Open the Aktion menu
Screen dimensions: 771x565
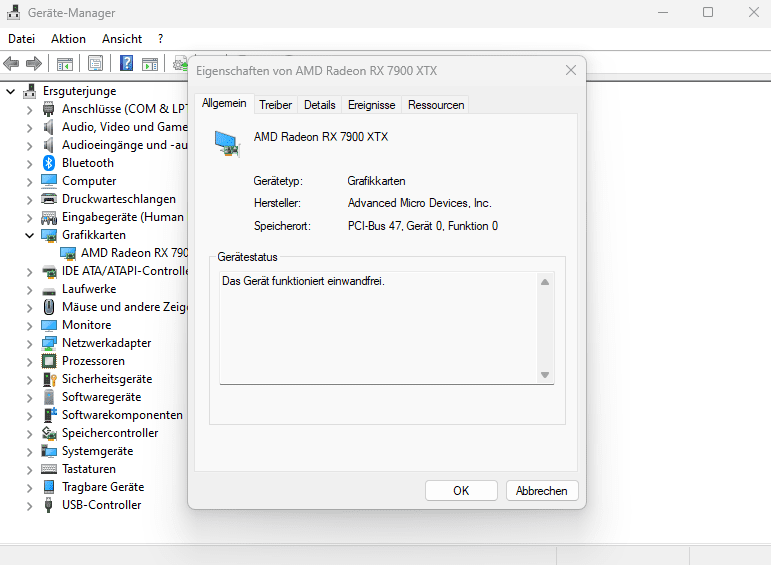coord(68,39)
